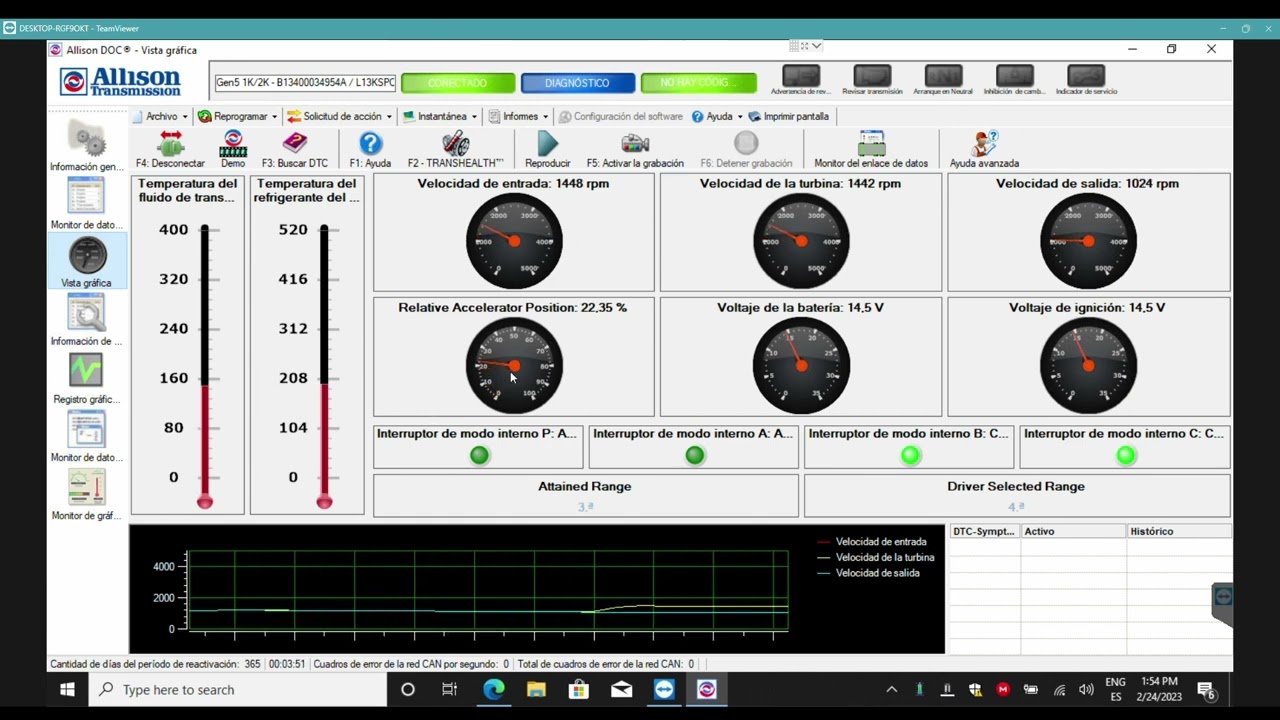Click the TeamViewer side panel tab

1222,602
